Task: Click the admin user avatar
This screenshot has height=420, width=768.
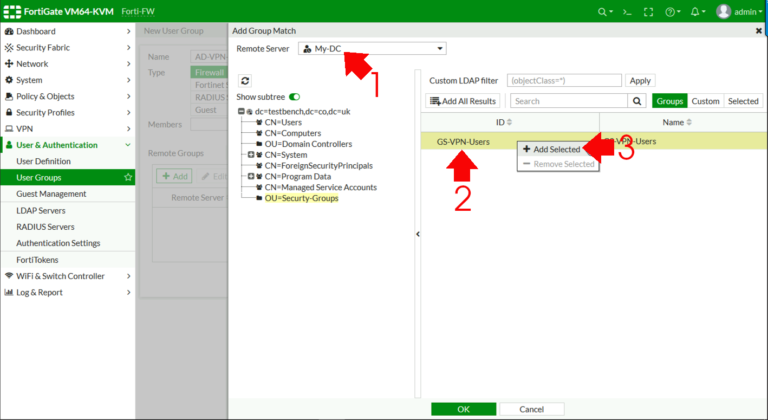Action: click(x=723, y=11)
